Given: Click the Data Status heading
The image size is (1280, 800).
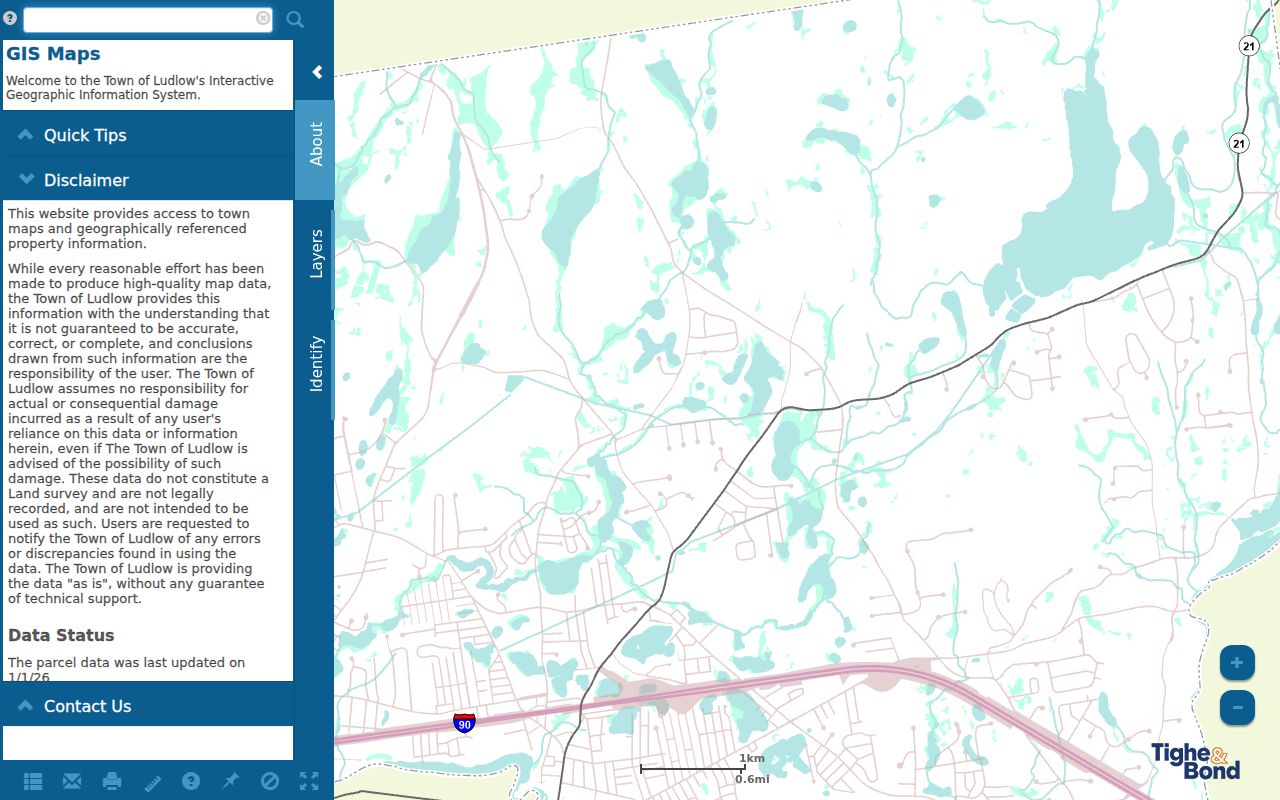Looking at the screenshot, I should tap(61, 635).
